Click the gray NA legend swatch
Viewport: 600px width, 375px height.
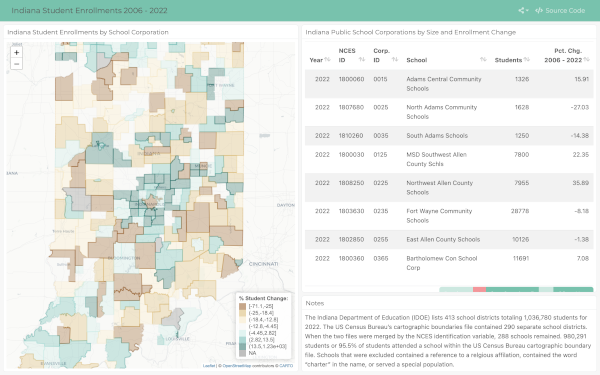242,353
